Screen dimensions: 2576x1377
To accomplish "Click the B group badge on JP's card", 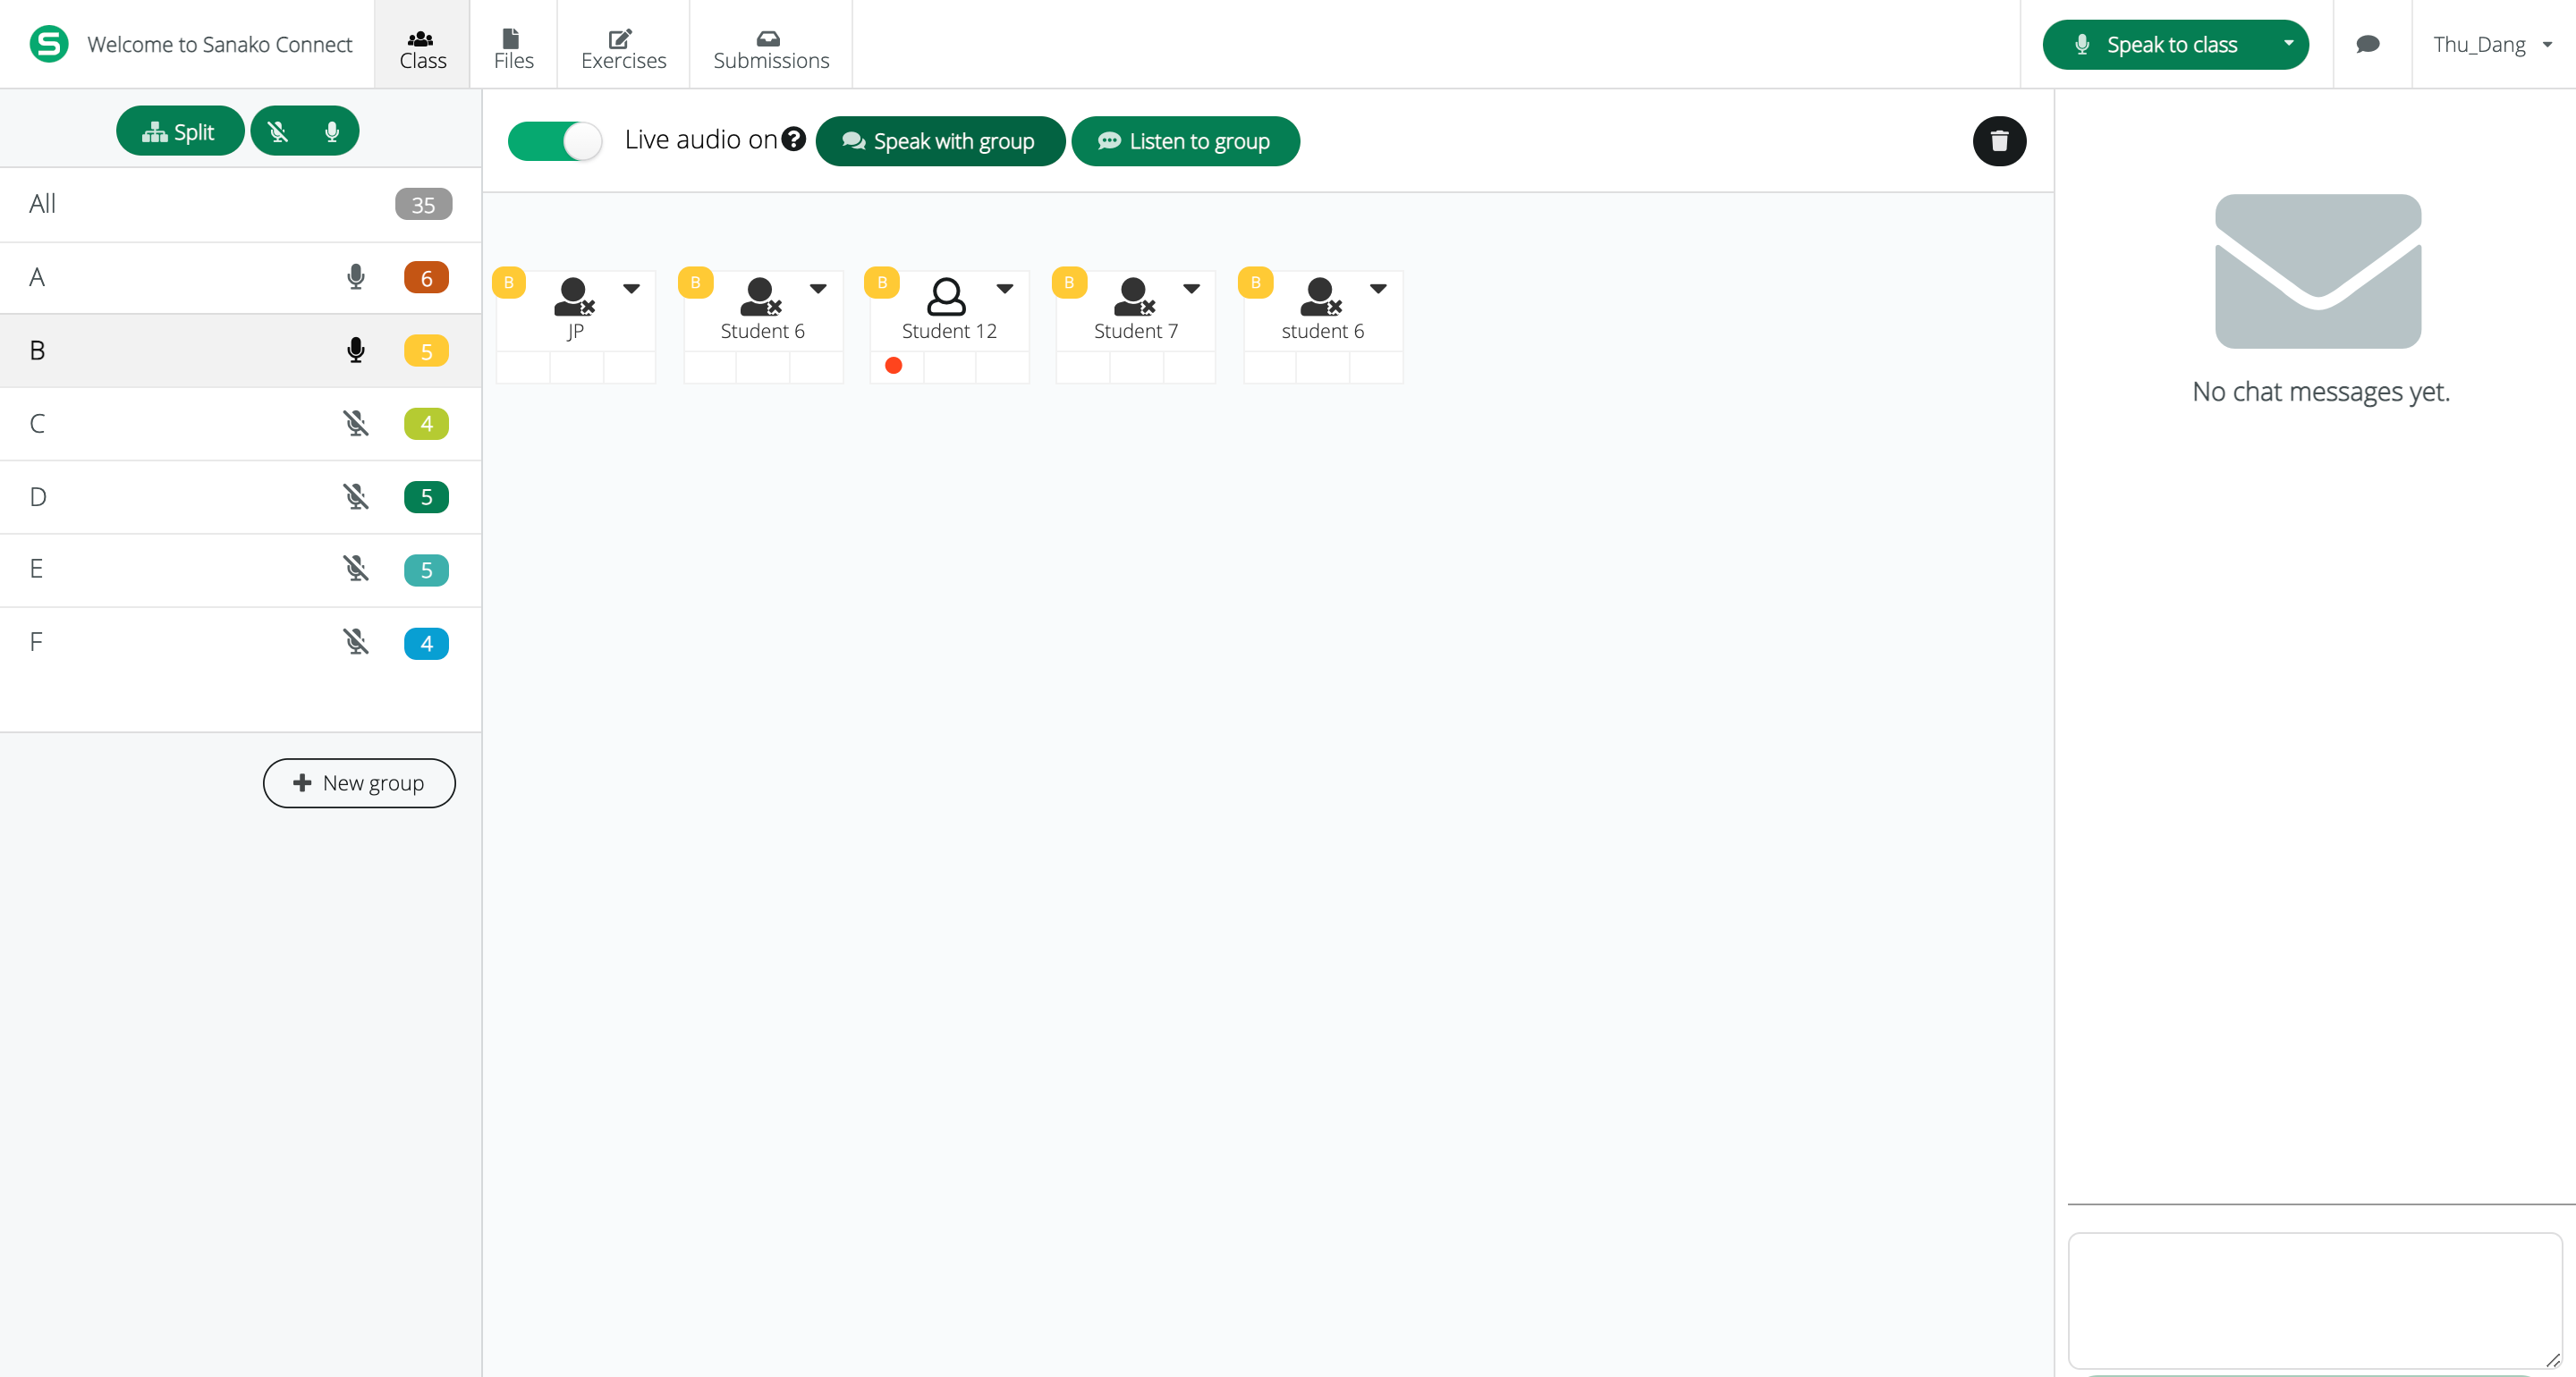I will tap(509, 282).
